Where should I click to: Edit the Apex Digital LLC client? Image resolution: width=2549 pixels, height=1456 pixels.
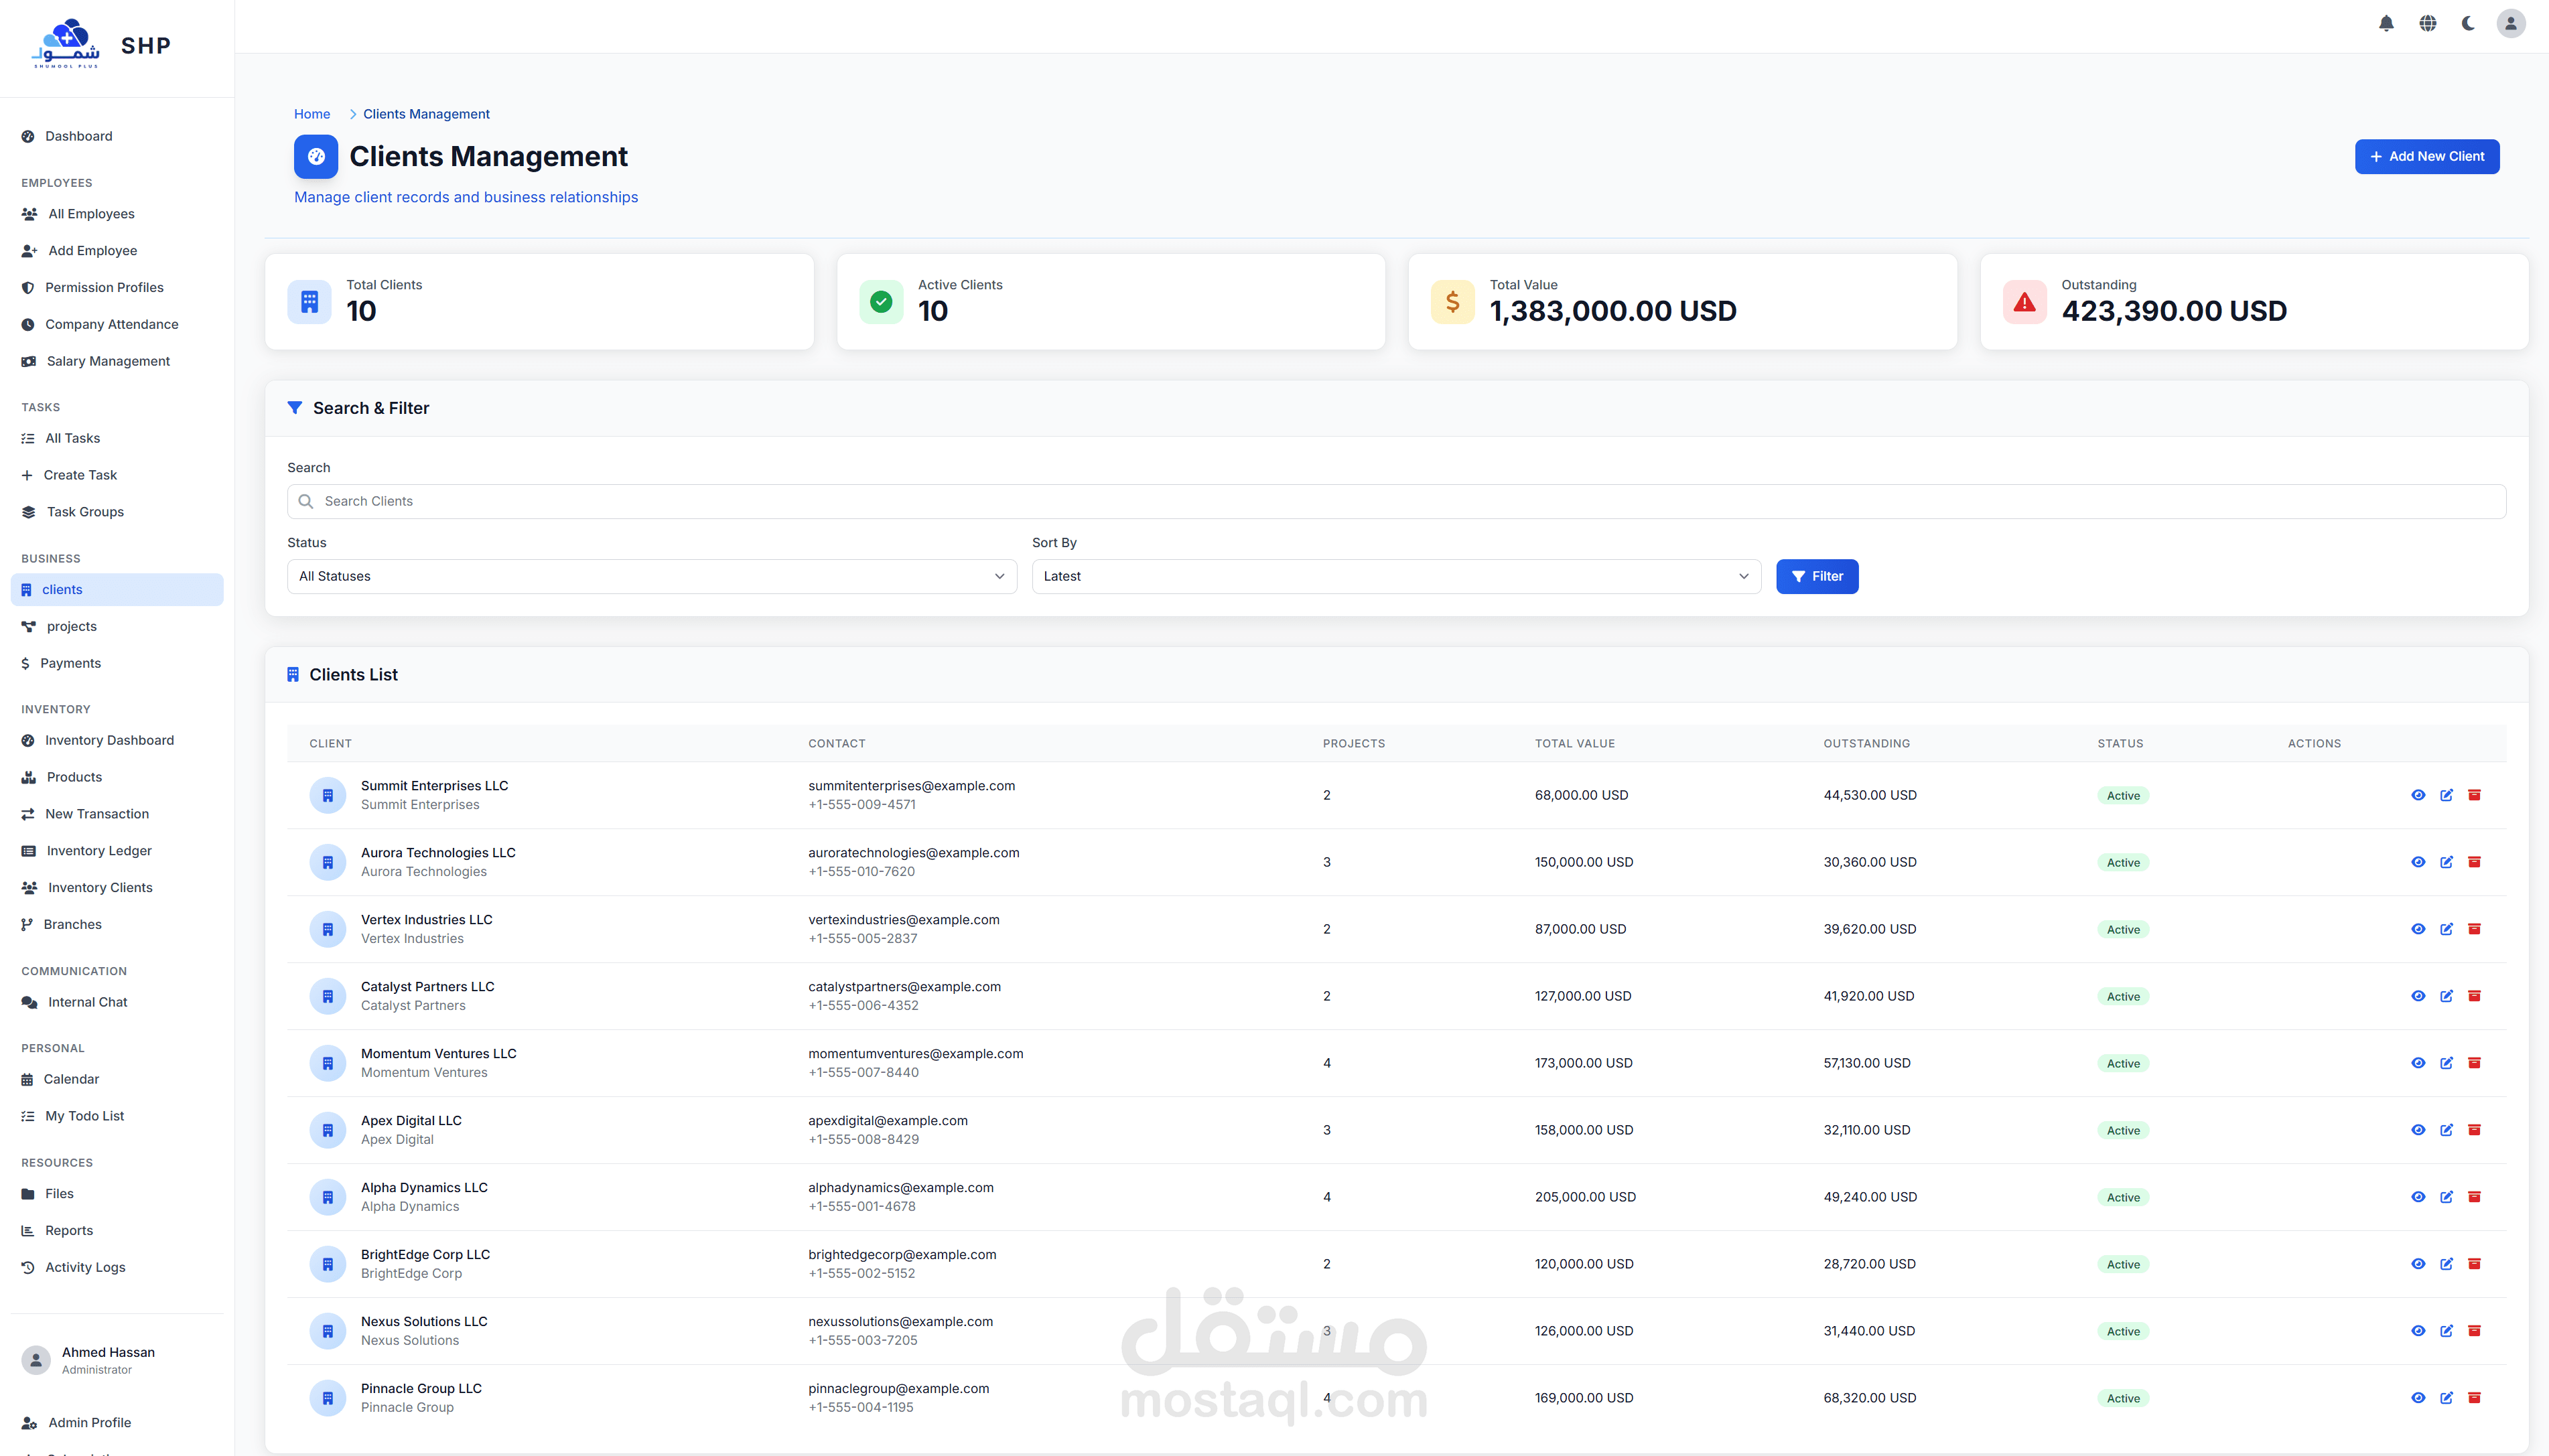point(2446,1130)
